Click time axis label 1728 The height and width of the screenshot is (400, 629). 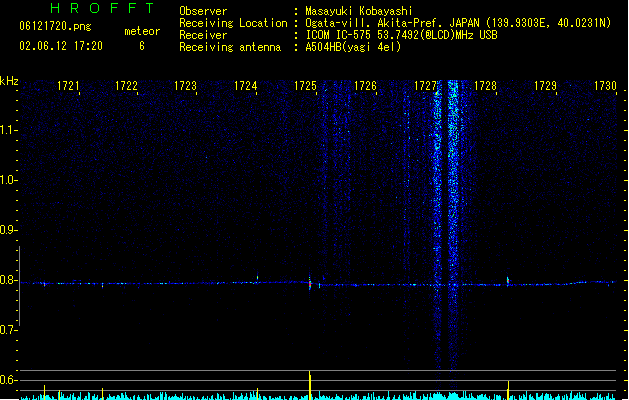coord(485,86)
